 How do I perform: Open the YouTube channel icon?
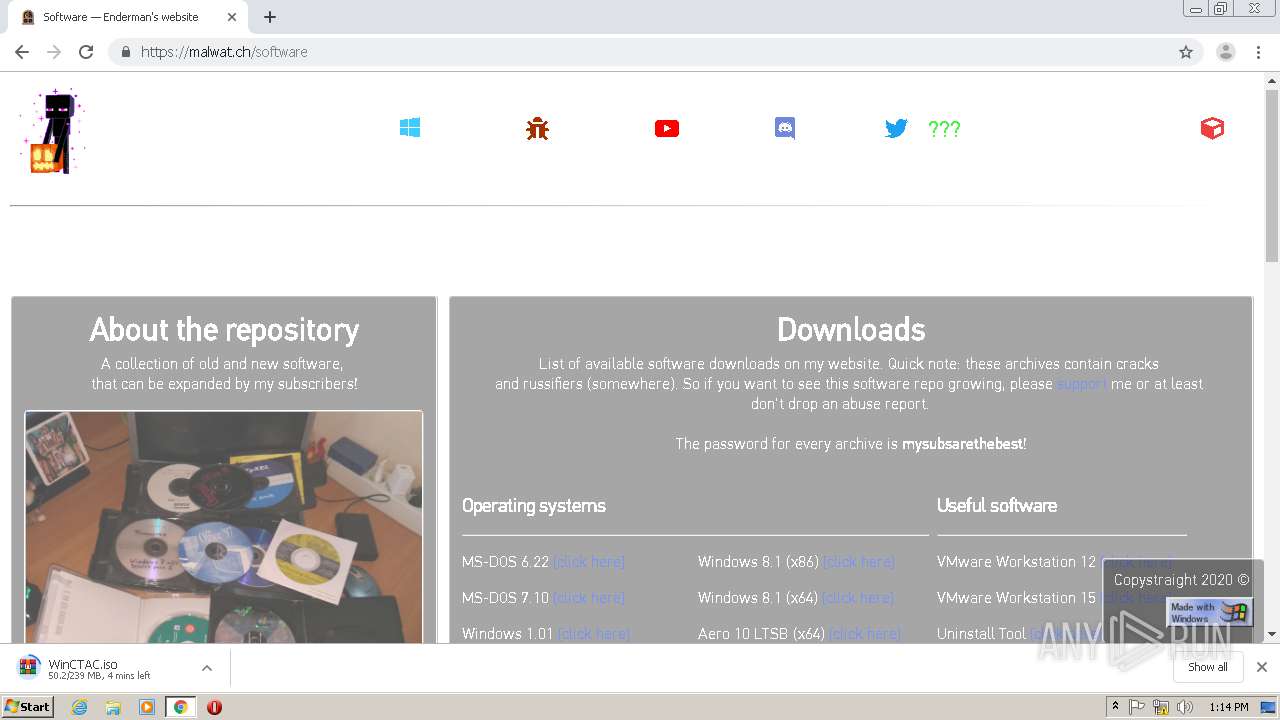point(667,128)
